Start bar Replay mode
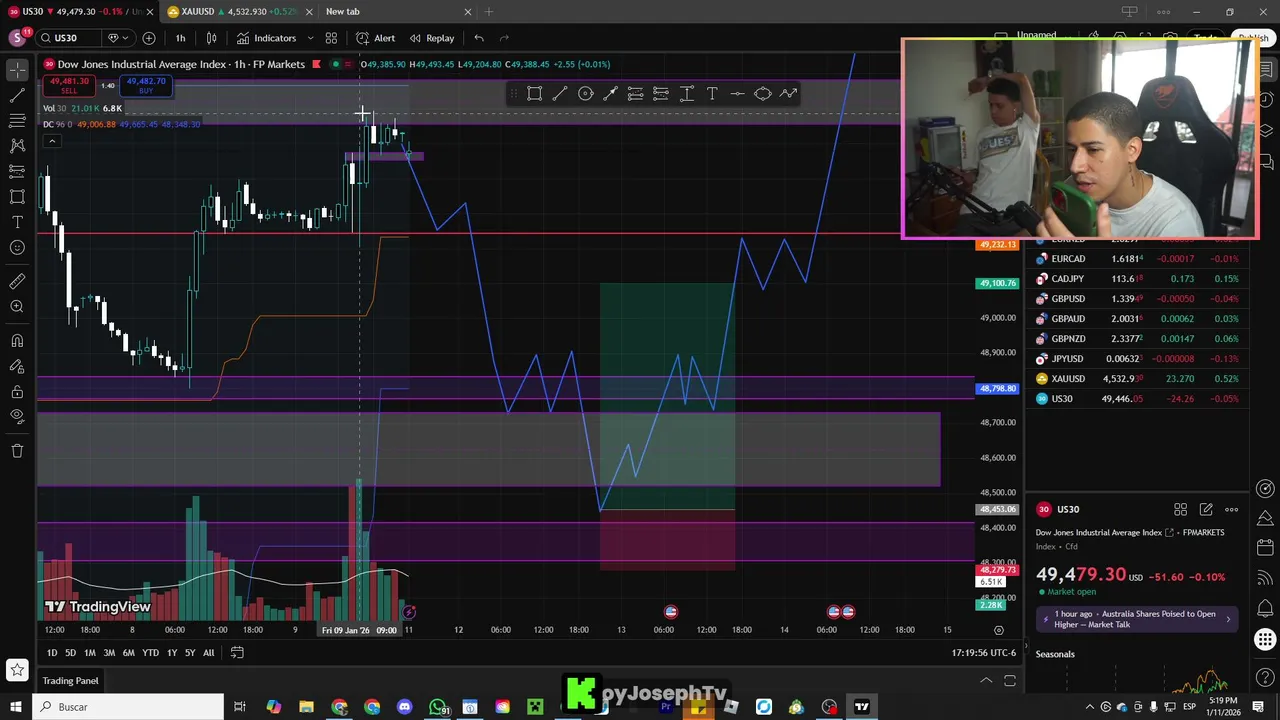This screenshot has height=720, width=1280. click(431, 38)
